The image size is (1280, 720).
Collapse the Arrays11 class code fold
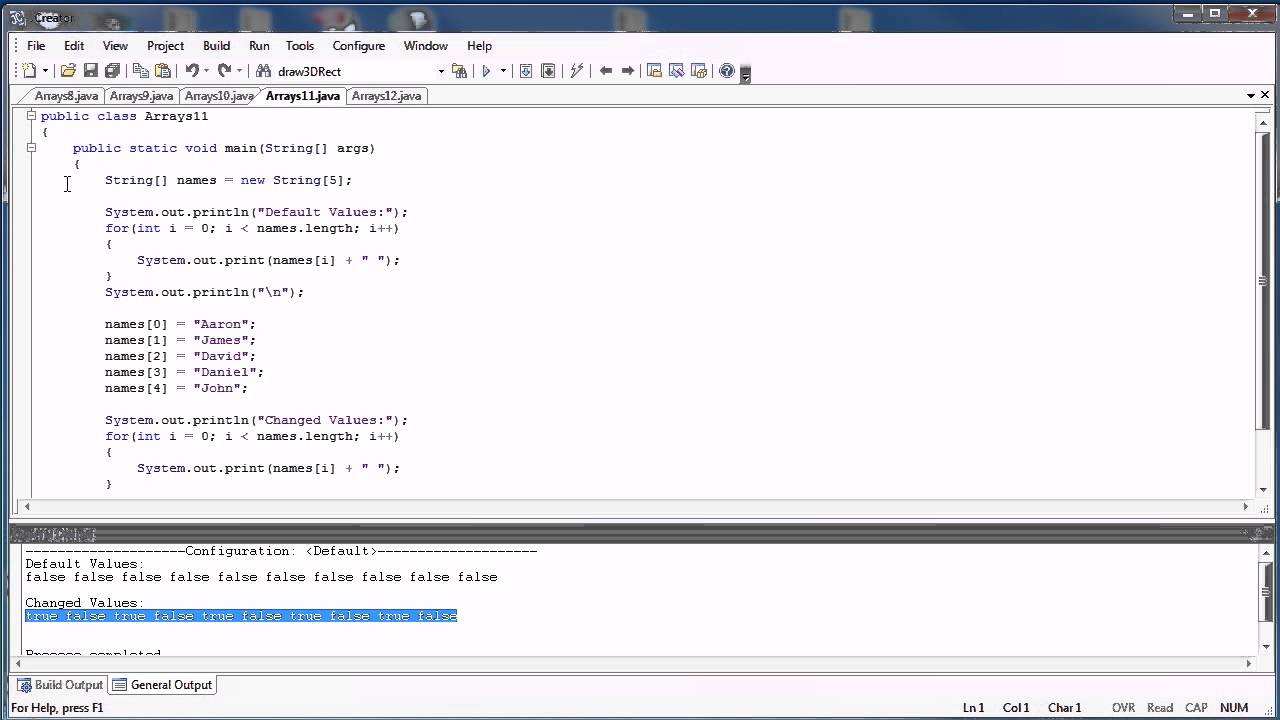click(x=31, y=116)
